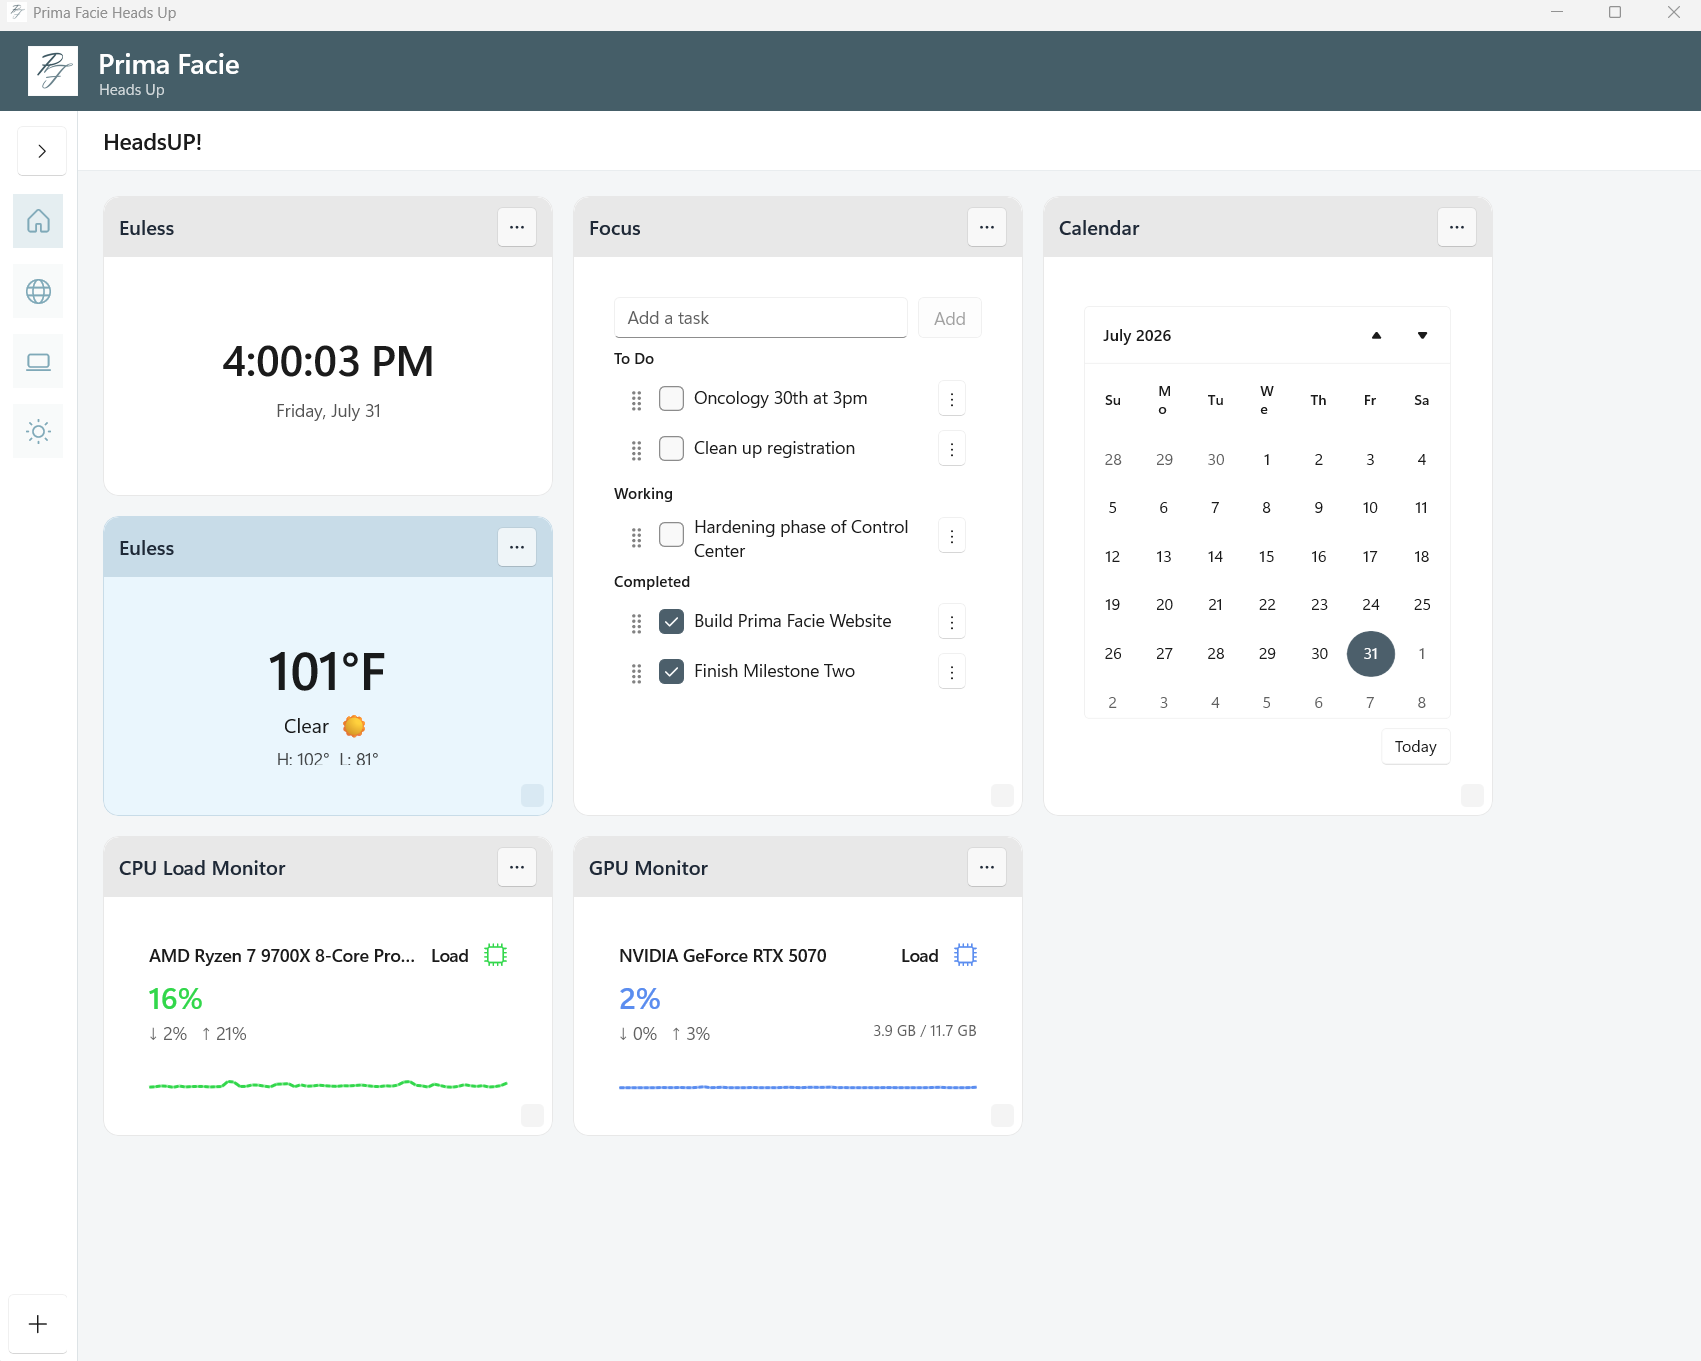Click drag handle for Clean up registration

(637, 451)
